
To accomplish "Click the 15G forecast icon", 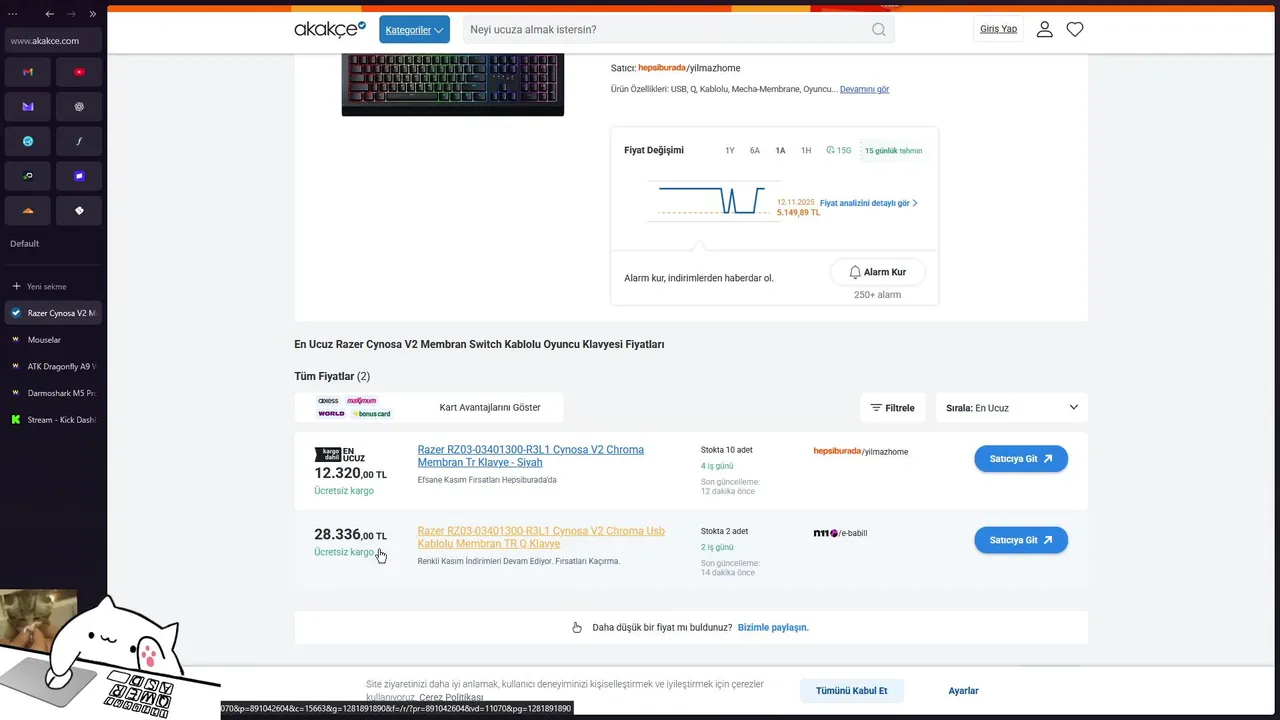I will (830, 150).
